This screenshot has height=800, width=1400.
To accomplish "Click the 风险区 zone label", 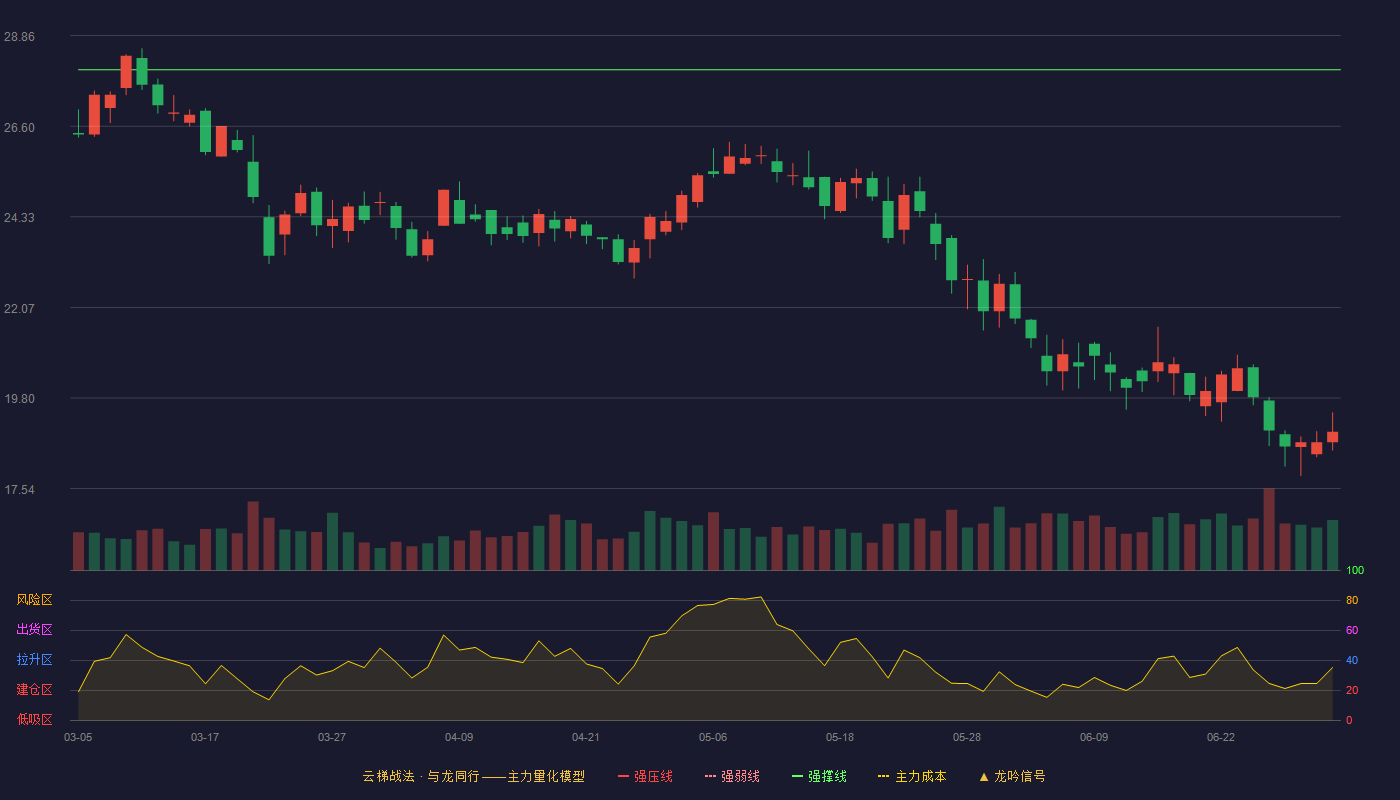I will [x=34, y=600].
